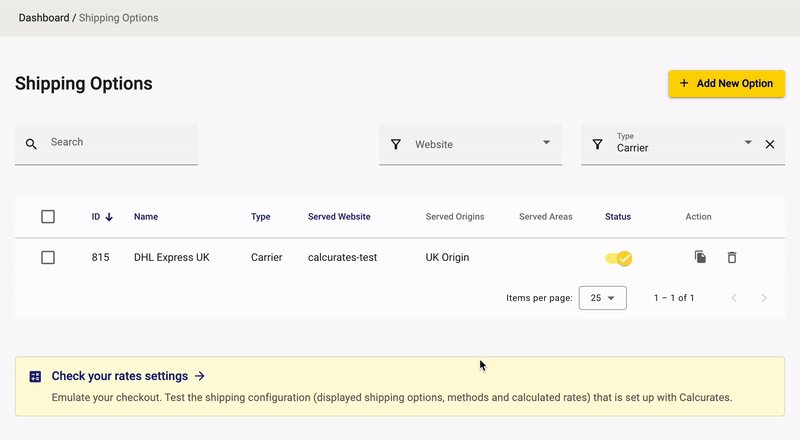Click the Action column header

point(698,216)
